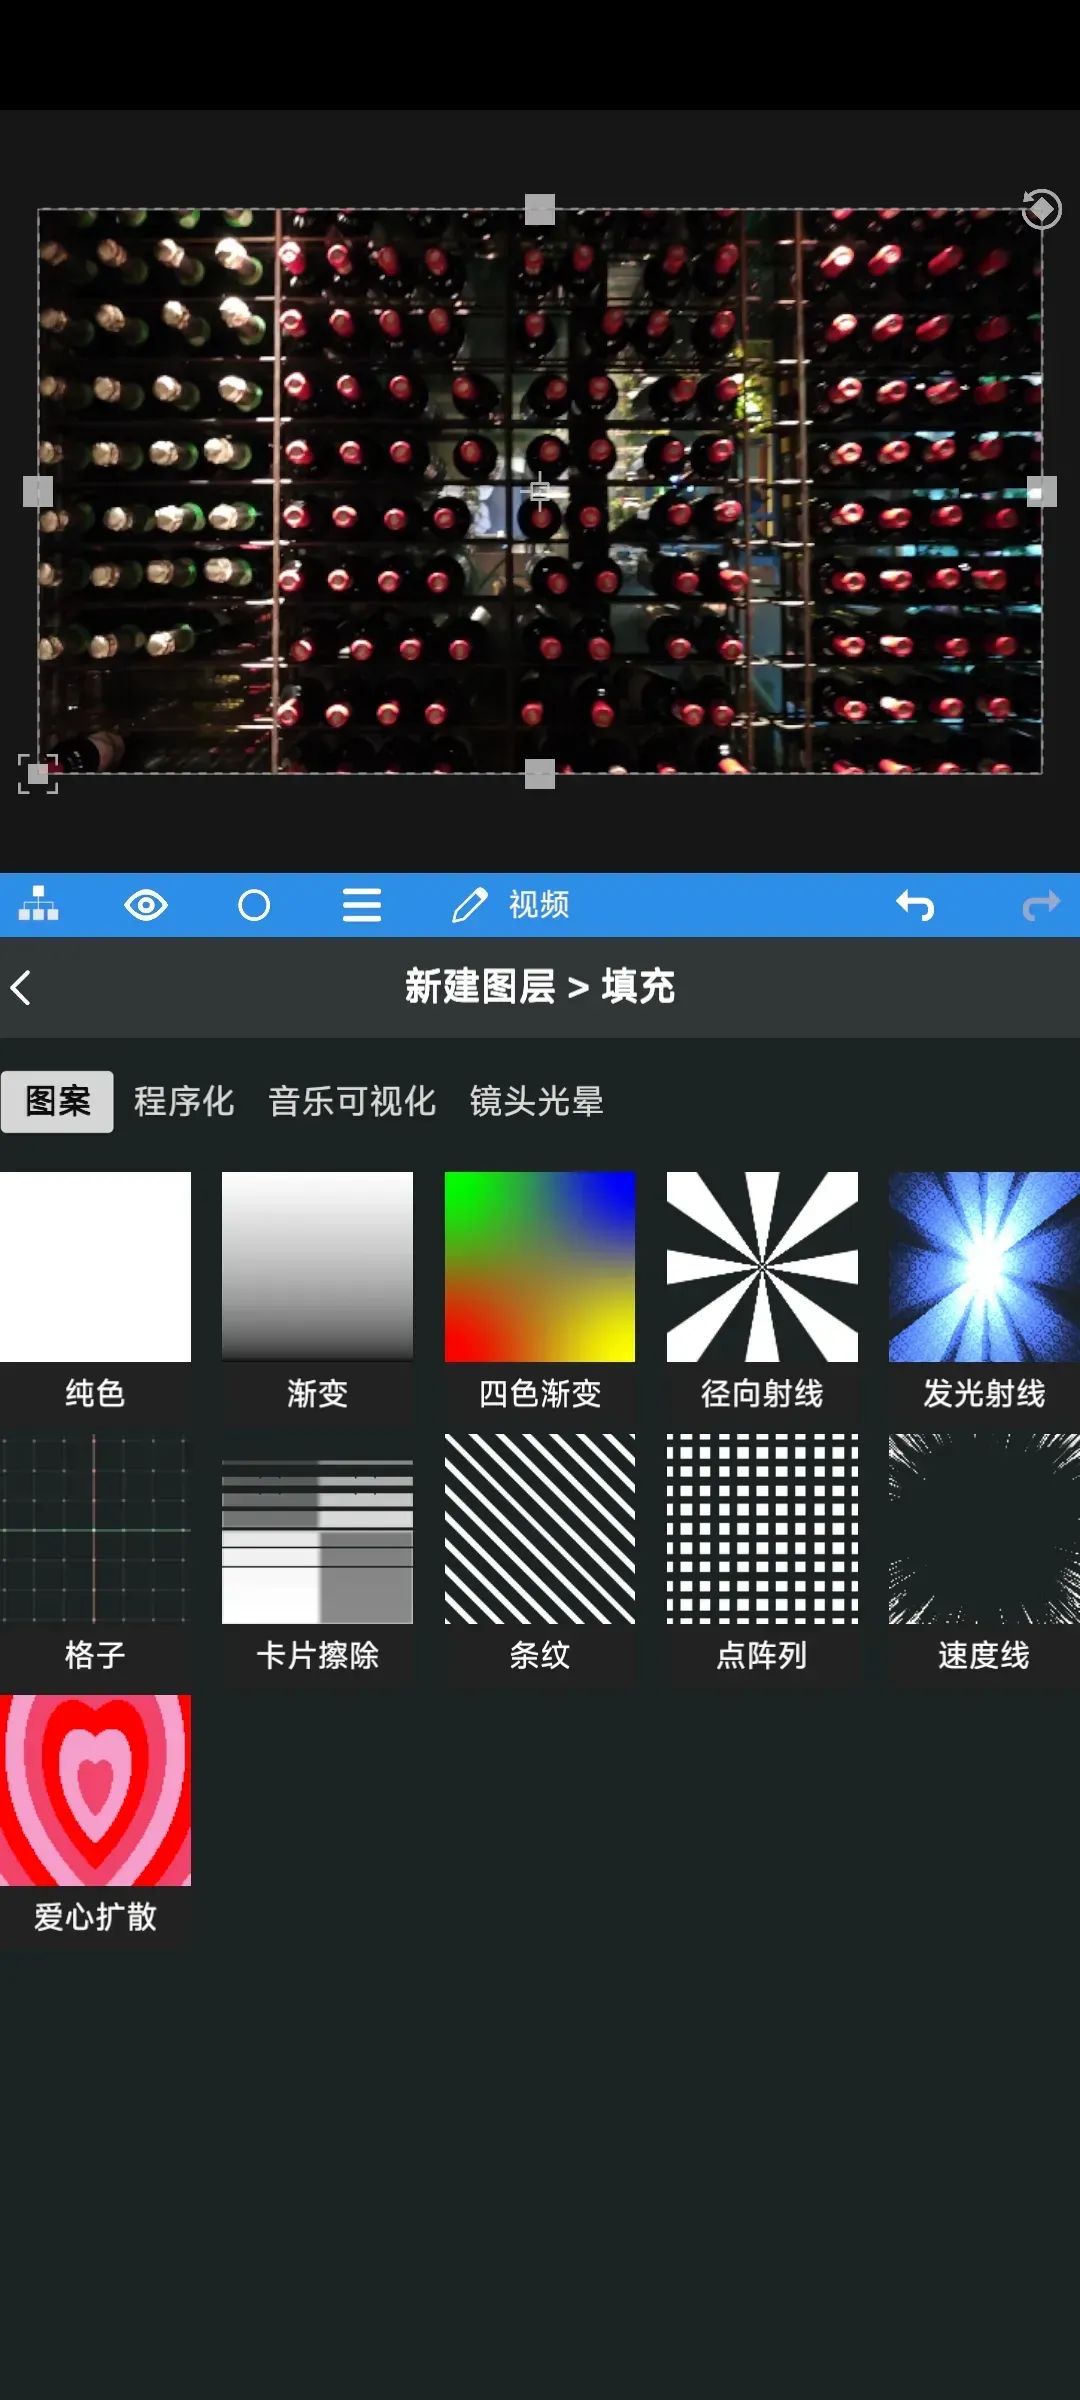Redo the last undone action
The image size is (1080, 2400).
pos(1041,905)
